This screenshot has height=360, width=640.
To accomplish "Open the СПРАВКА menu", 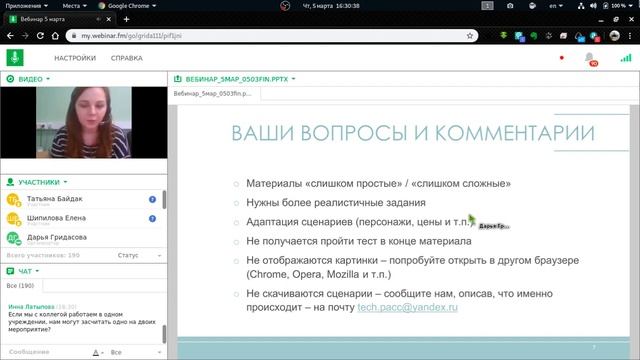I will (127, 58).
